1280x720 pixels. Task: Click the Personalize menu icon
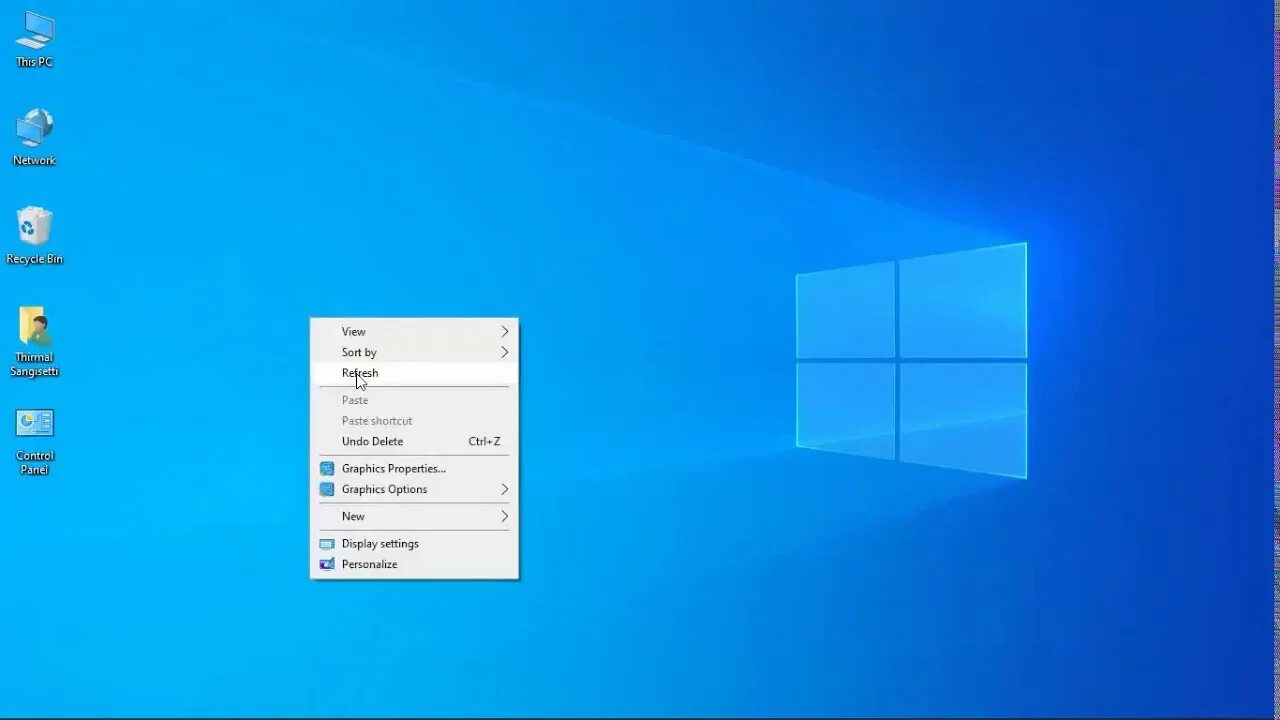pos(327,564)
